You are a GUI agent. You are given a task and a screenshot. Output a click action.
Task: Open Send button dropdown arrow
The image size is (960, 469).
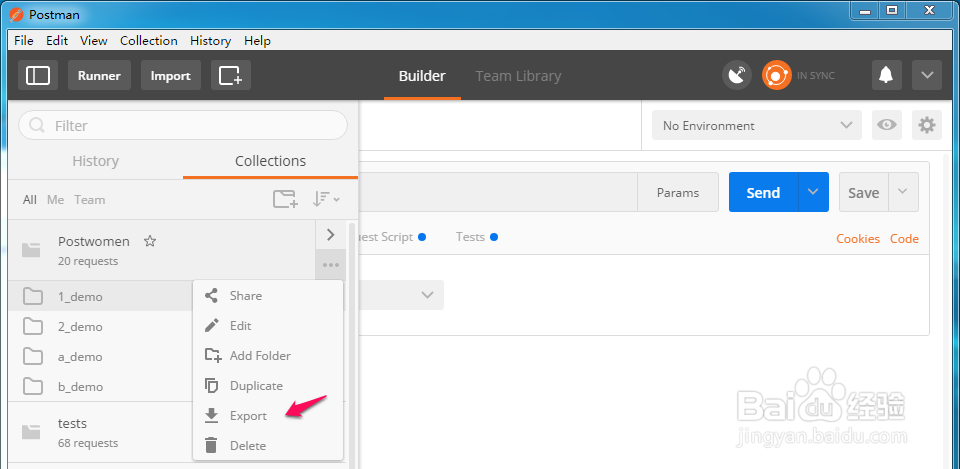tap(813, 192)
